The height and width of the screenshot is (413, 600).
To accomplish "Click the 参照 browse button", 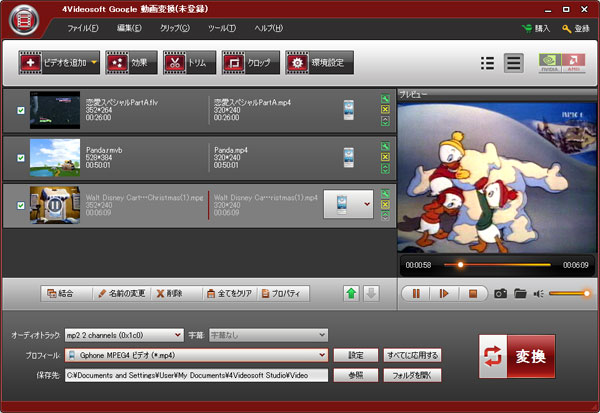I will tap(356, 375).
